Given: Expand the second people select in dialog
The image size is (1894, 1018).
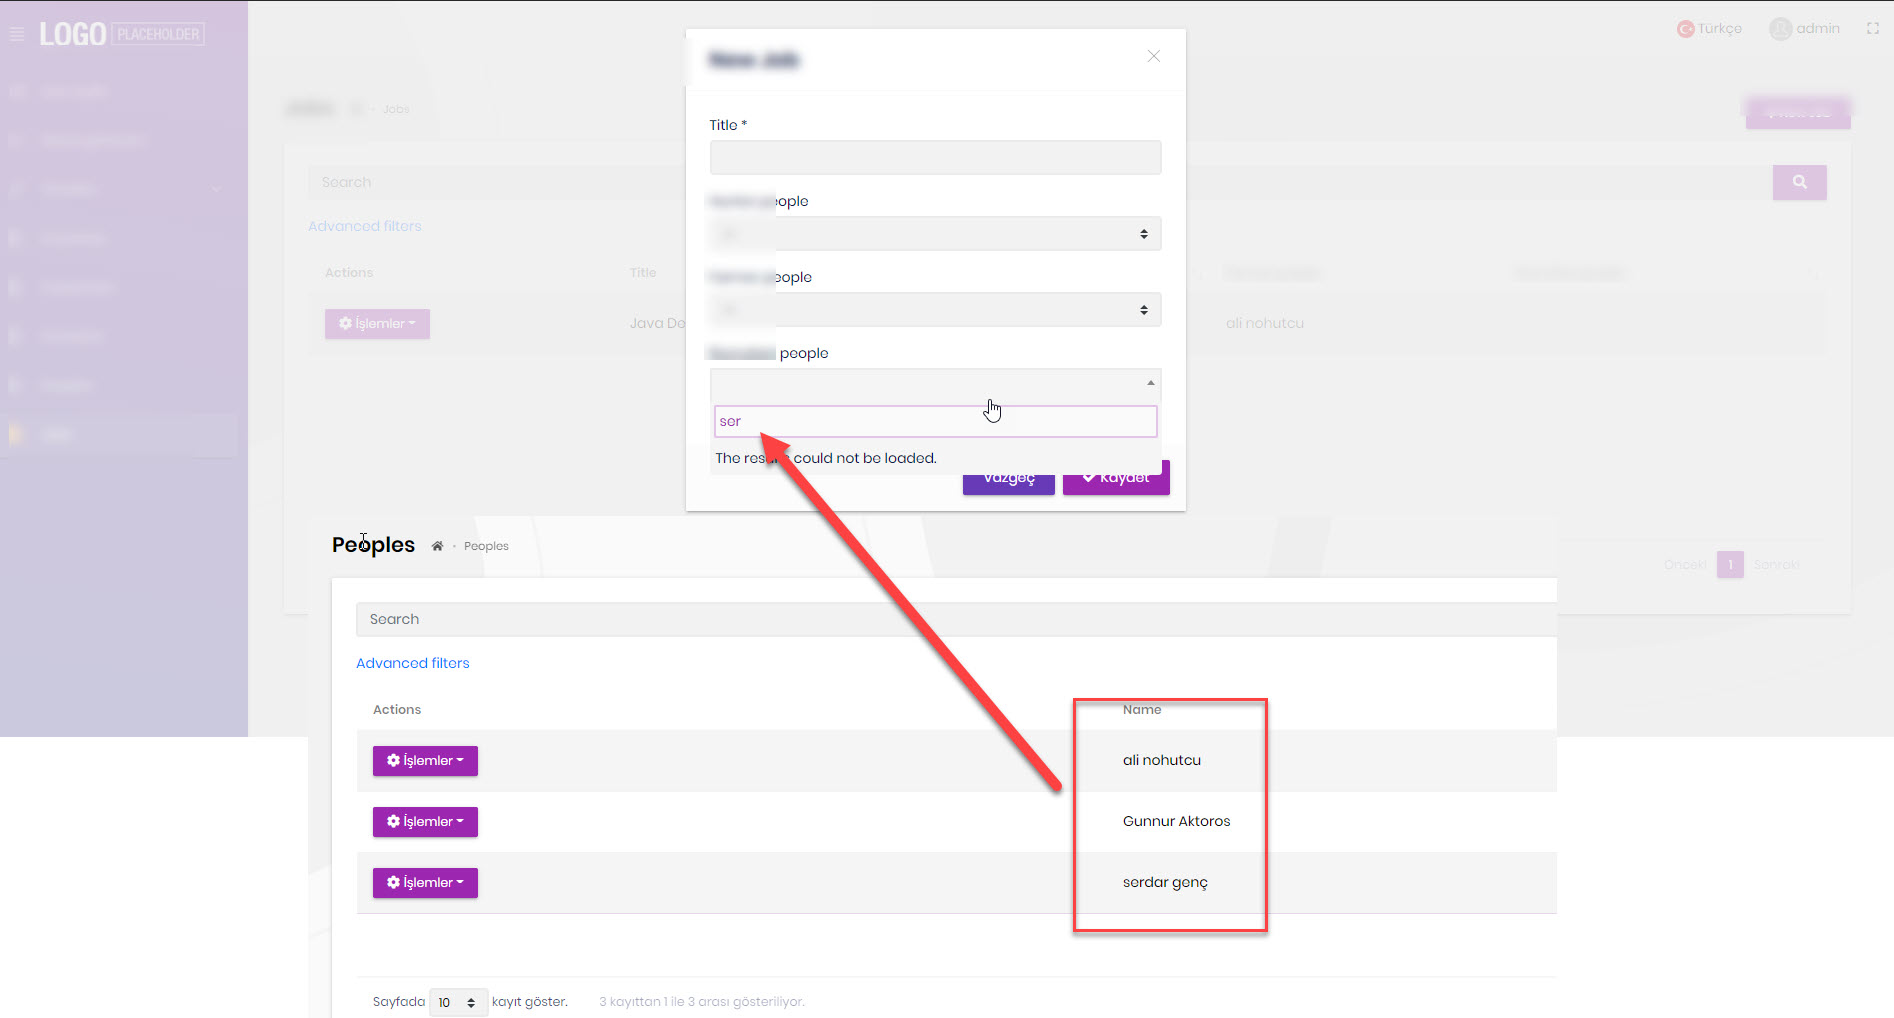Looking at the screenshot, I should pos(935,310).
